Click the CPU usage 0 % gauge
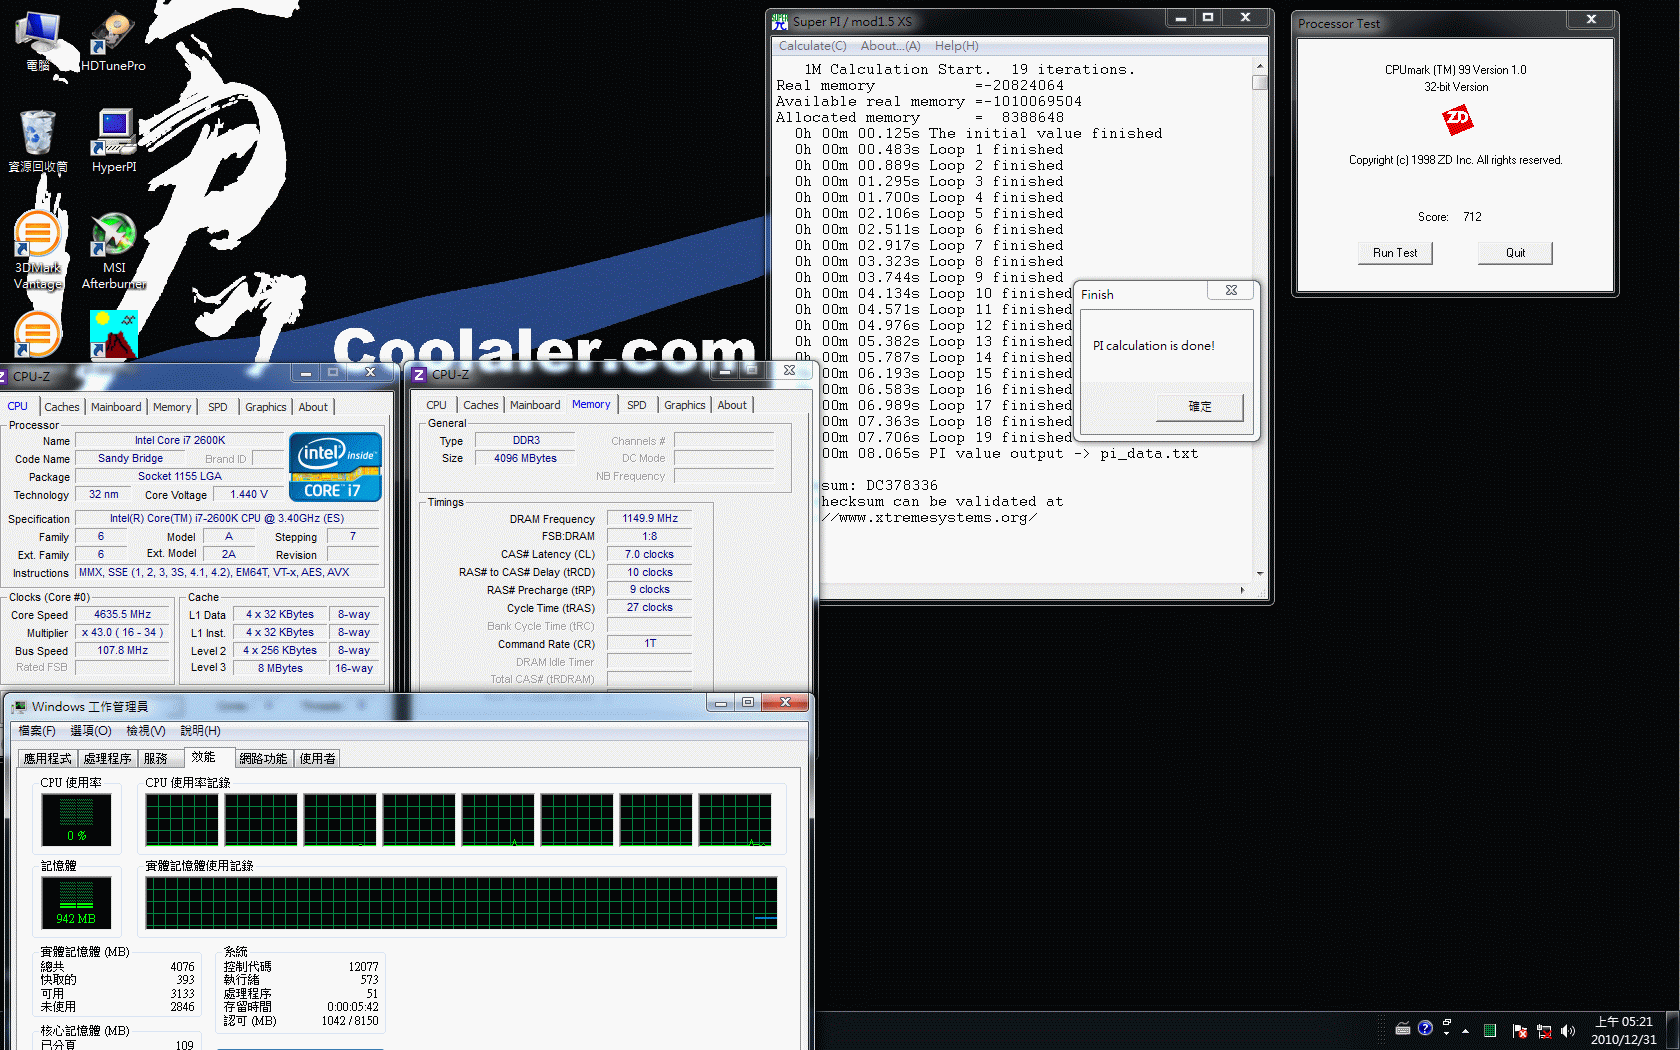This screenshot has width=1680, height=1050. coord(77,819)
